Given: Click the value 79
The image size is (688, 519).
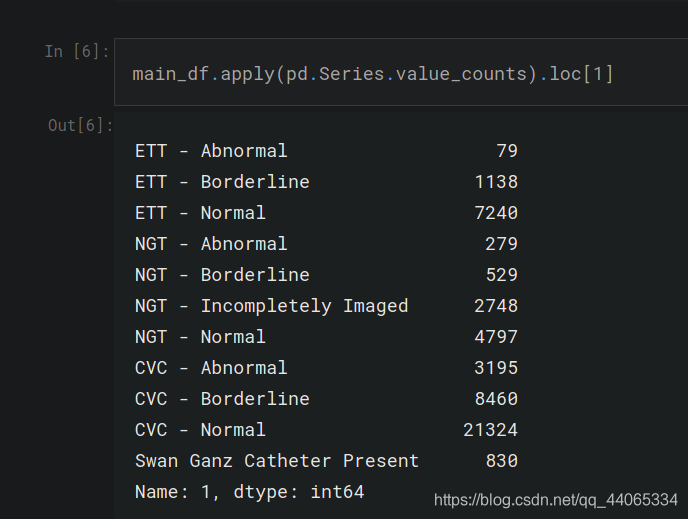Looking at the screenshot, I should click(x=507, y=151).
